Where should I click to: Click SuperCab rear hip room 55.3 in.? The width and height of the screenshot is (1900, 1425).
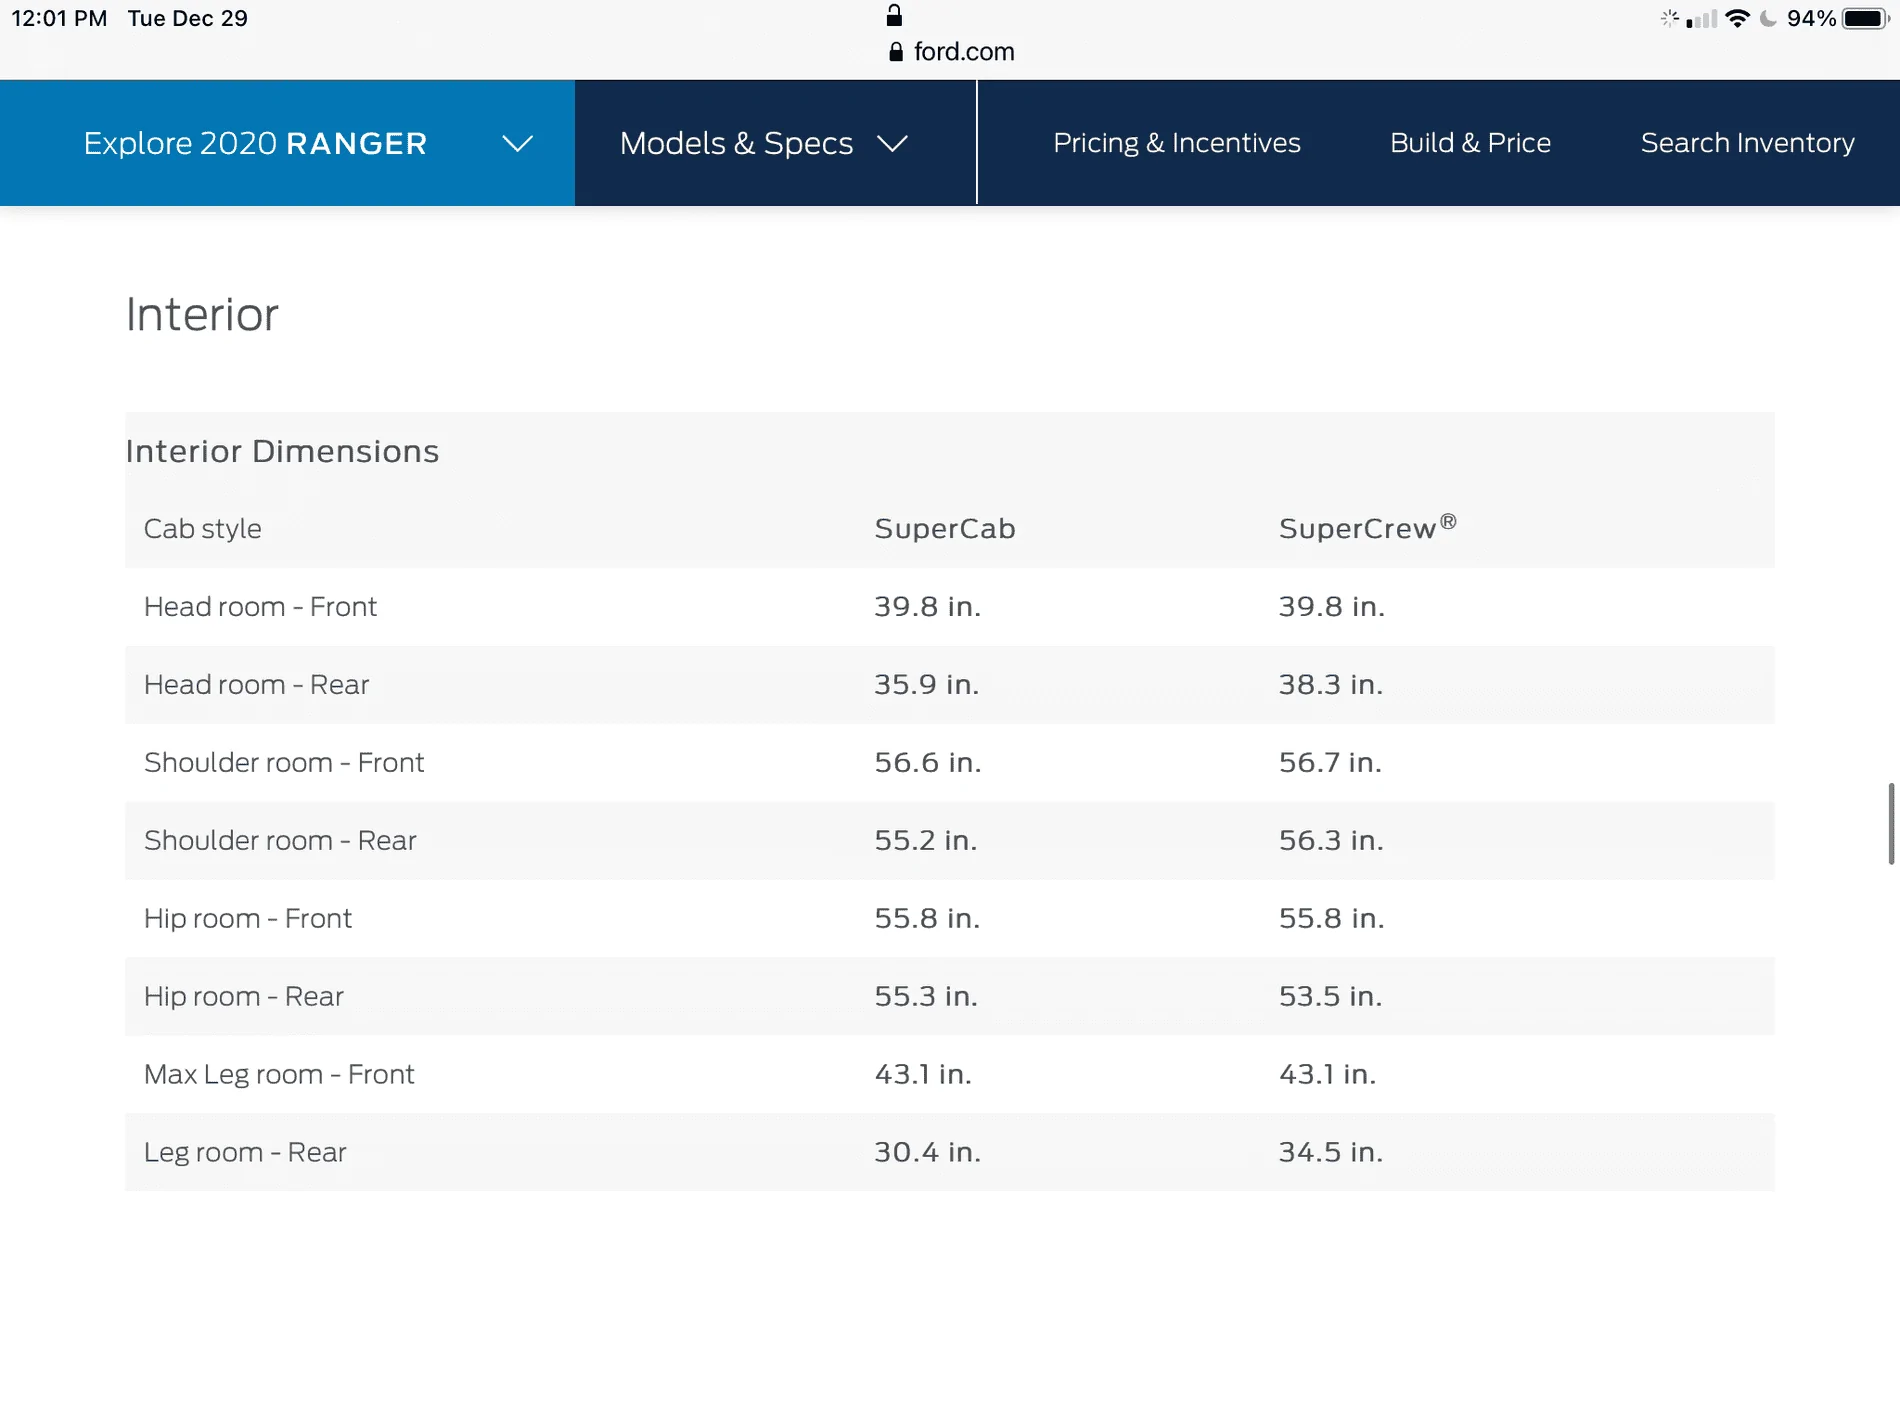click(926, 996)
